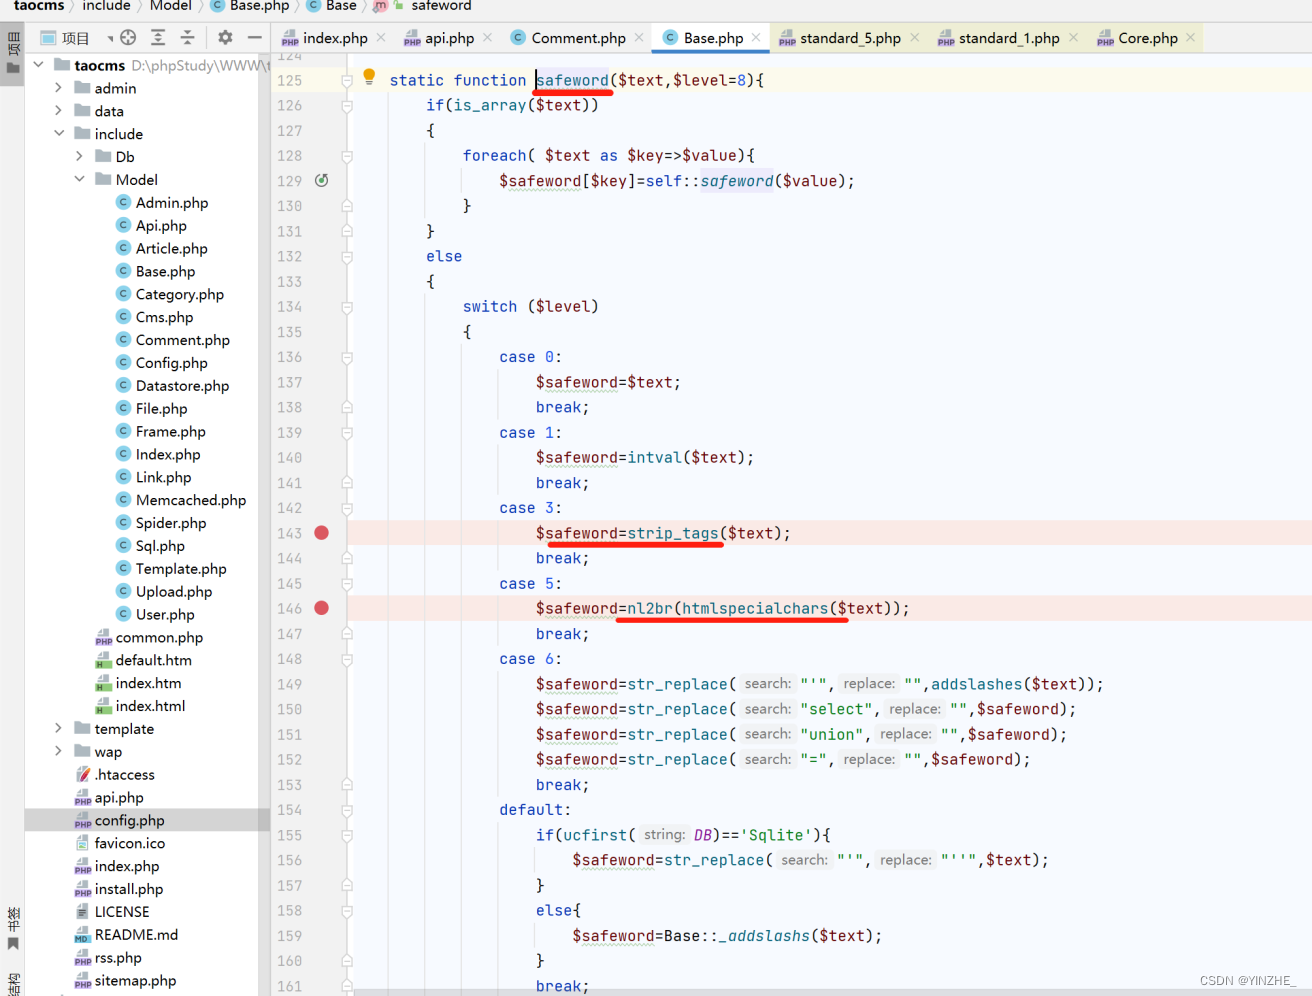1312x996 pixels.
Task: Toggle breakpoint on line 146
Action: (321, 608)
